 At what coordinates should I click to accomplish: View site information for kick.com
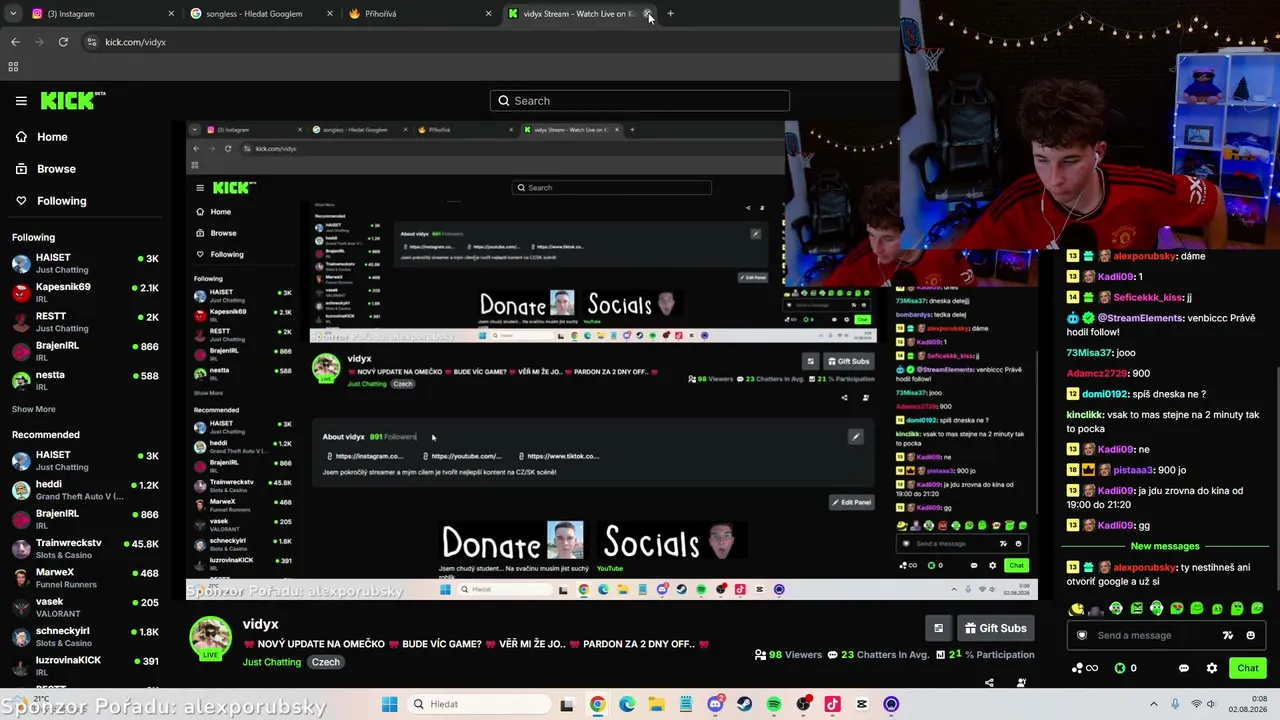coord(92,42)
